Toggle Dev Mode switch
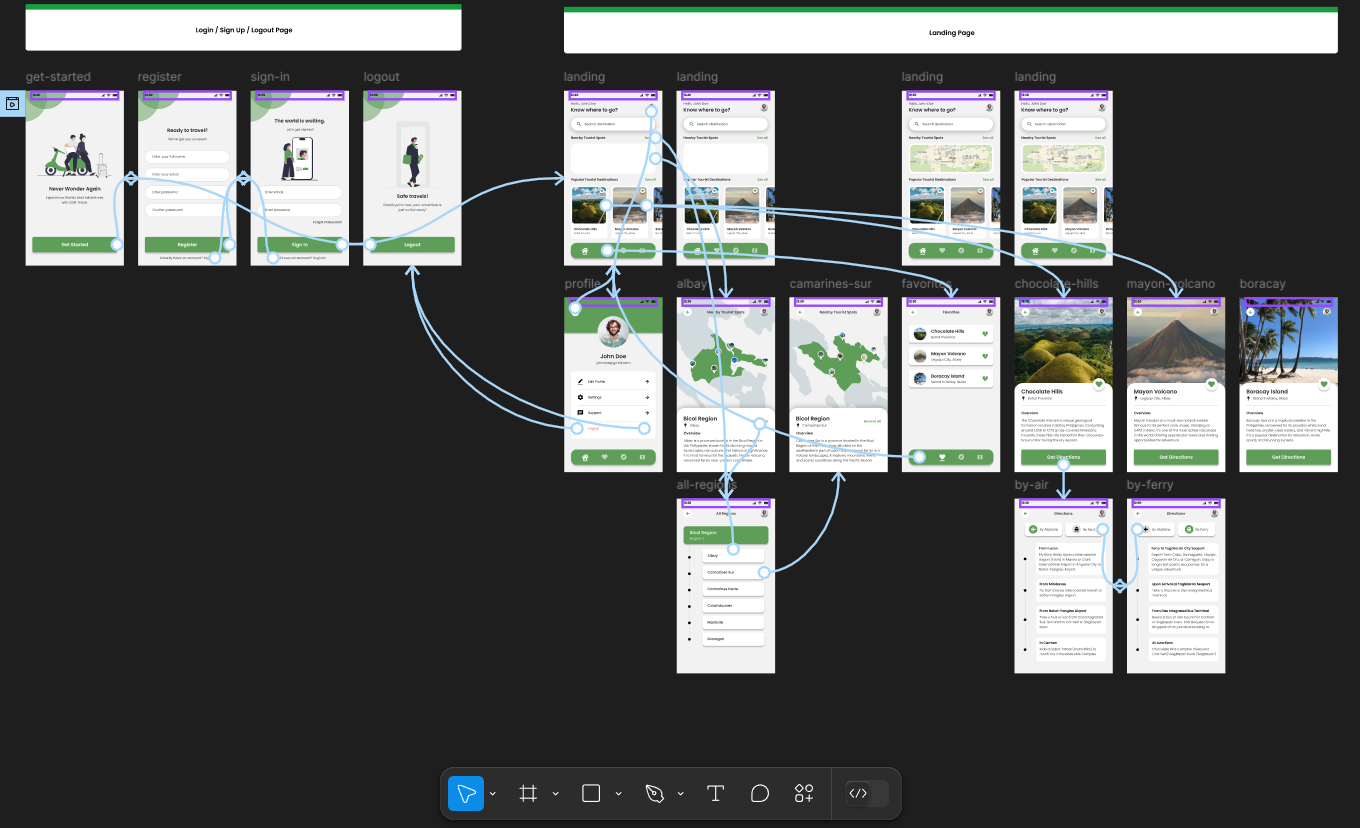Screen dimensions: 1360x828 click(x=866, y=794)
